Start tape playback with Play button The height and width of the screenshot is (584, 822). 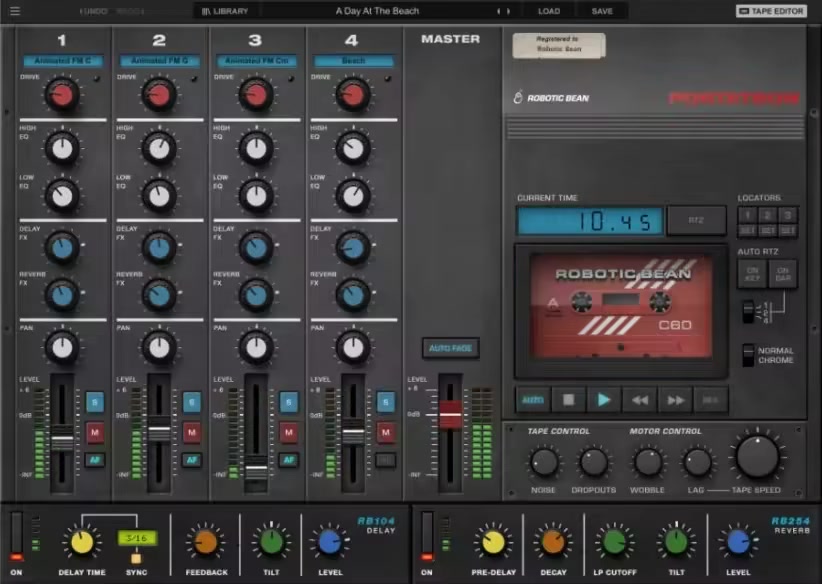[604, 400]
